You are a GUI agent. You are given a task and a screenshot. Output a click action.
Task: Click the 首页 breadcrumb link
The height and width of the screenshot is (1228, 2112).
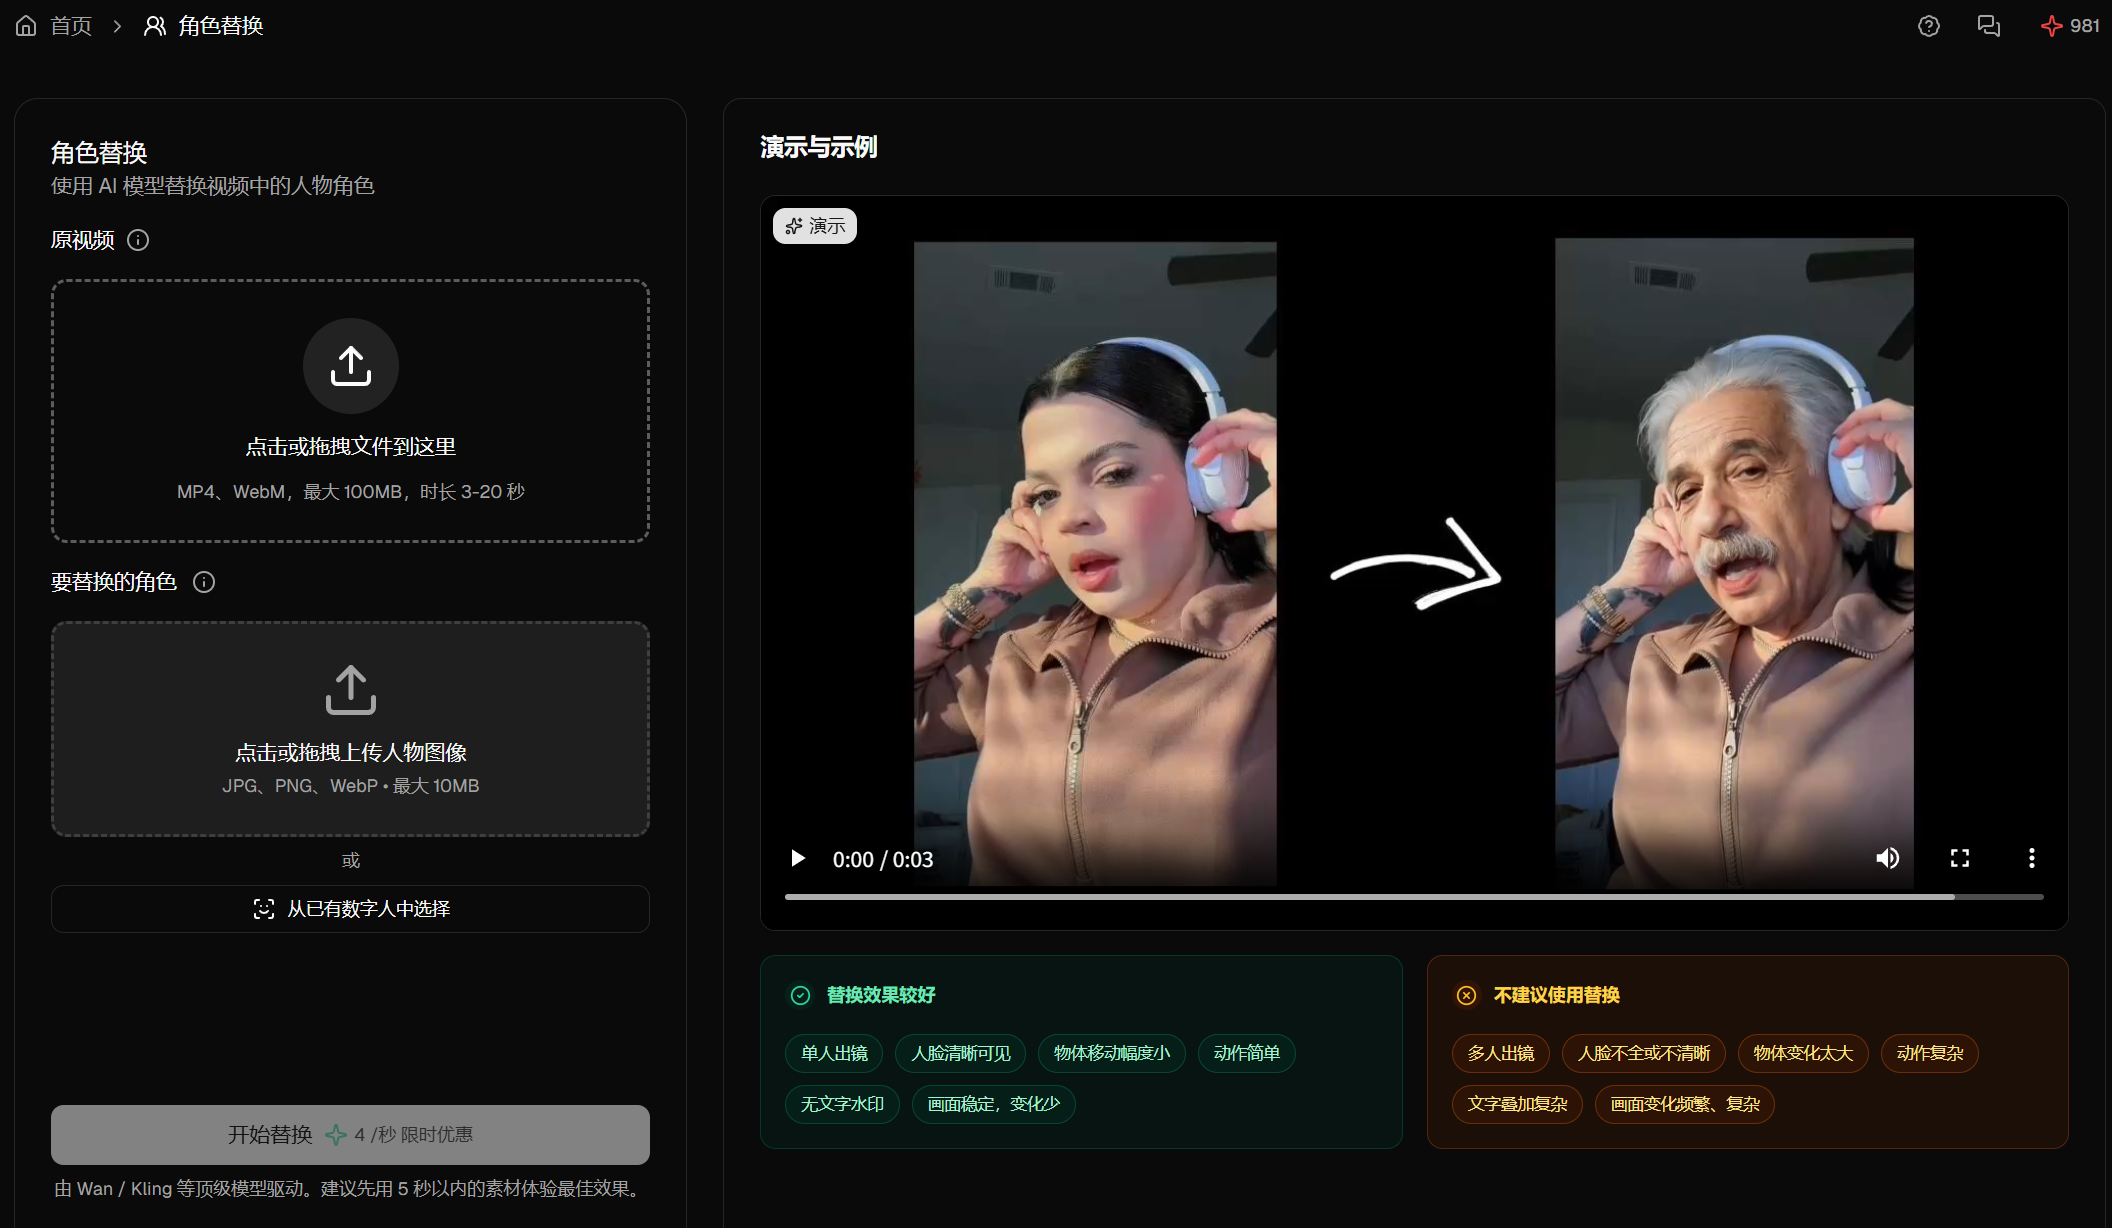coord(71,26)
